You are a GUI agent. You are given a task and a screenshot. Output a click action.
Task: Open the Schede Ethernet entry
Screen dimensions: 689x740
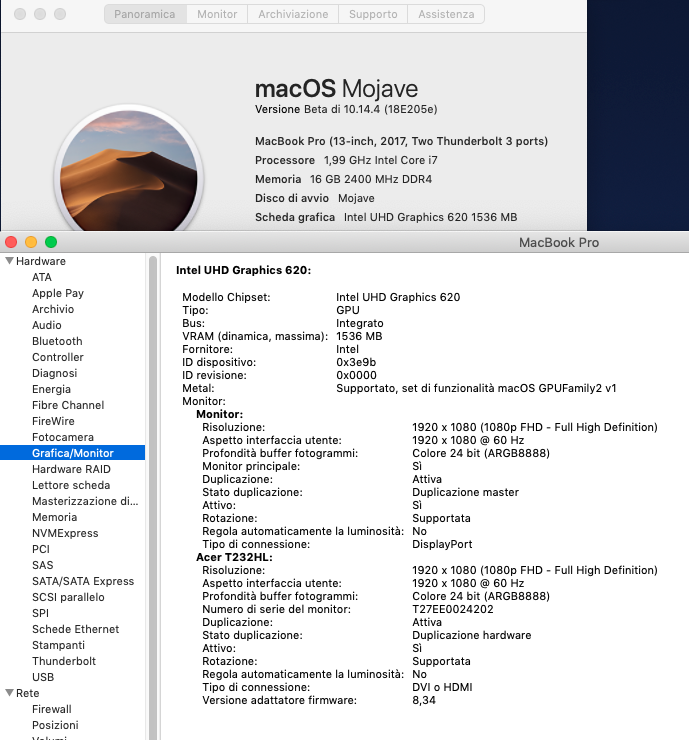click(x=76, y=629)
